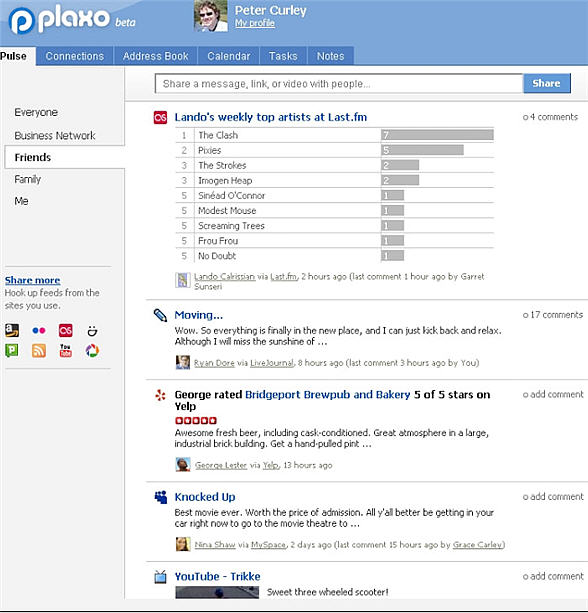588x613 pixels.
Task: Go to the Tasks tab
Action: coord(283,56)
